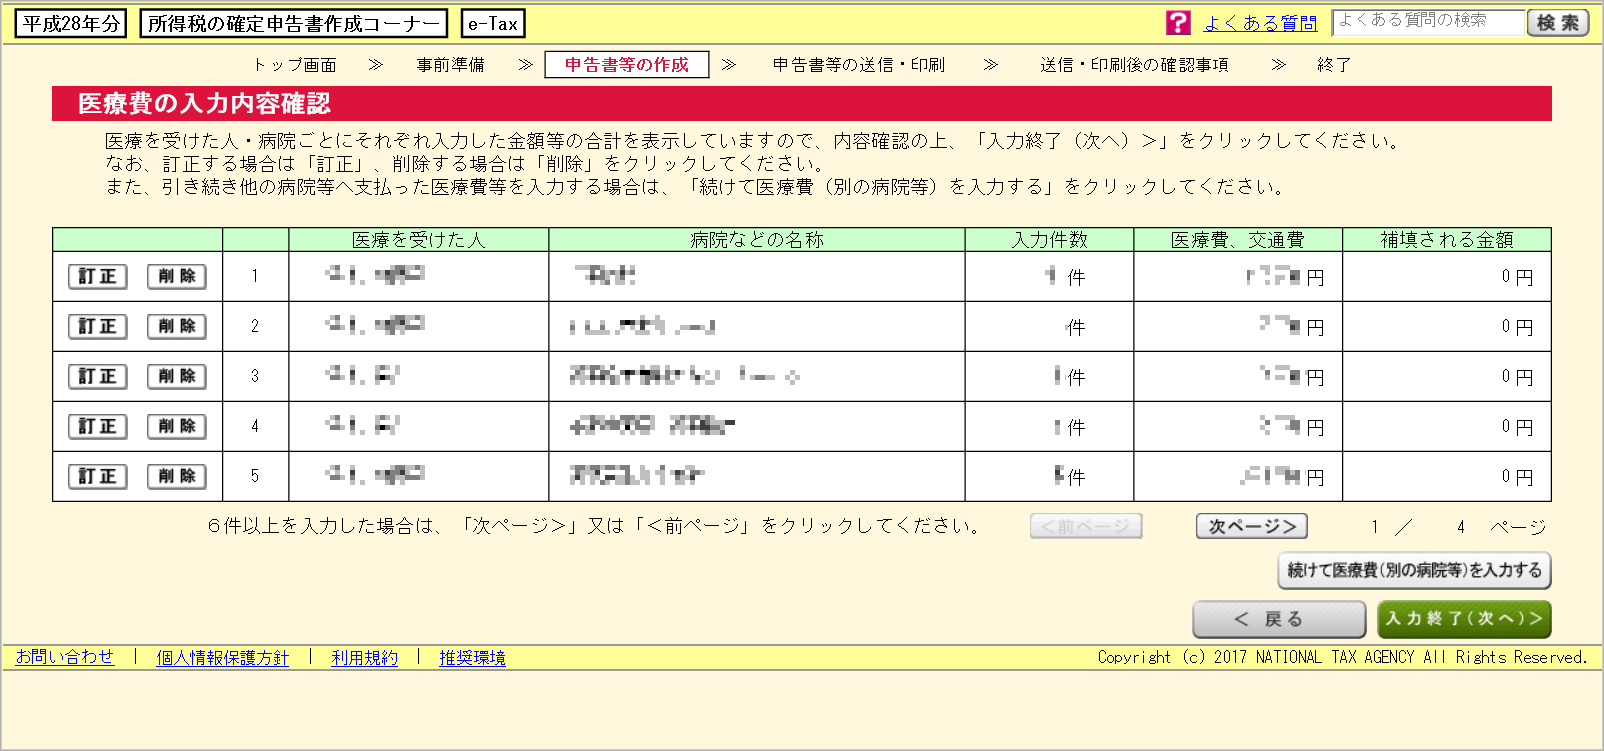Click the 訂正 button in row 5
This screenshot has width=1604, height=751.
pos(97,477)
